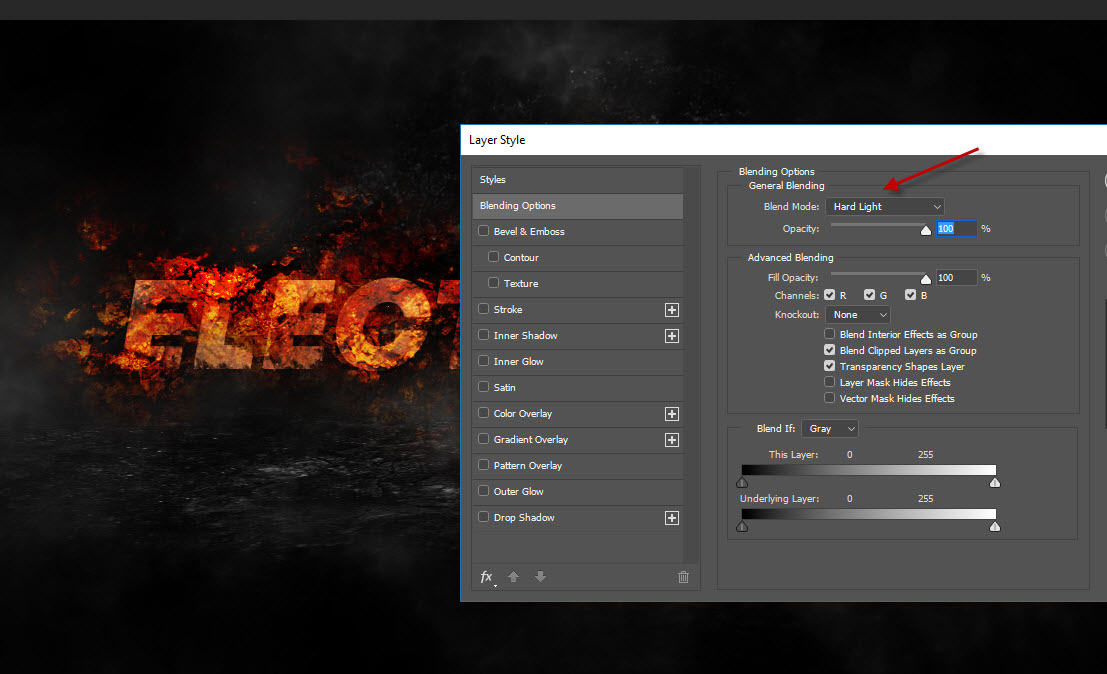The height and width of the screenshot is (674, 1107).
Task: Add another Color Overlay with plus icon
Action: click(x=672, y=414)
